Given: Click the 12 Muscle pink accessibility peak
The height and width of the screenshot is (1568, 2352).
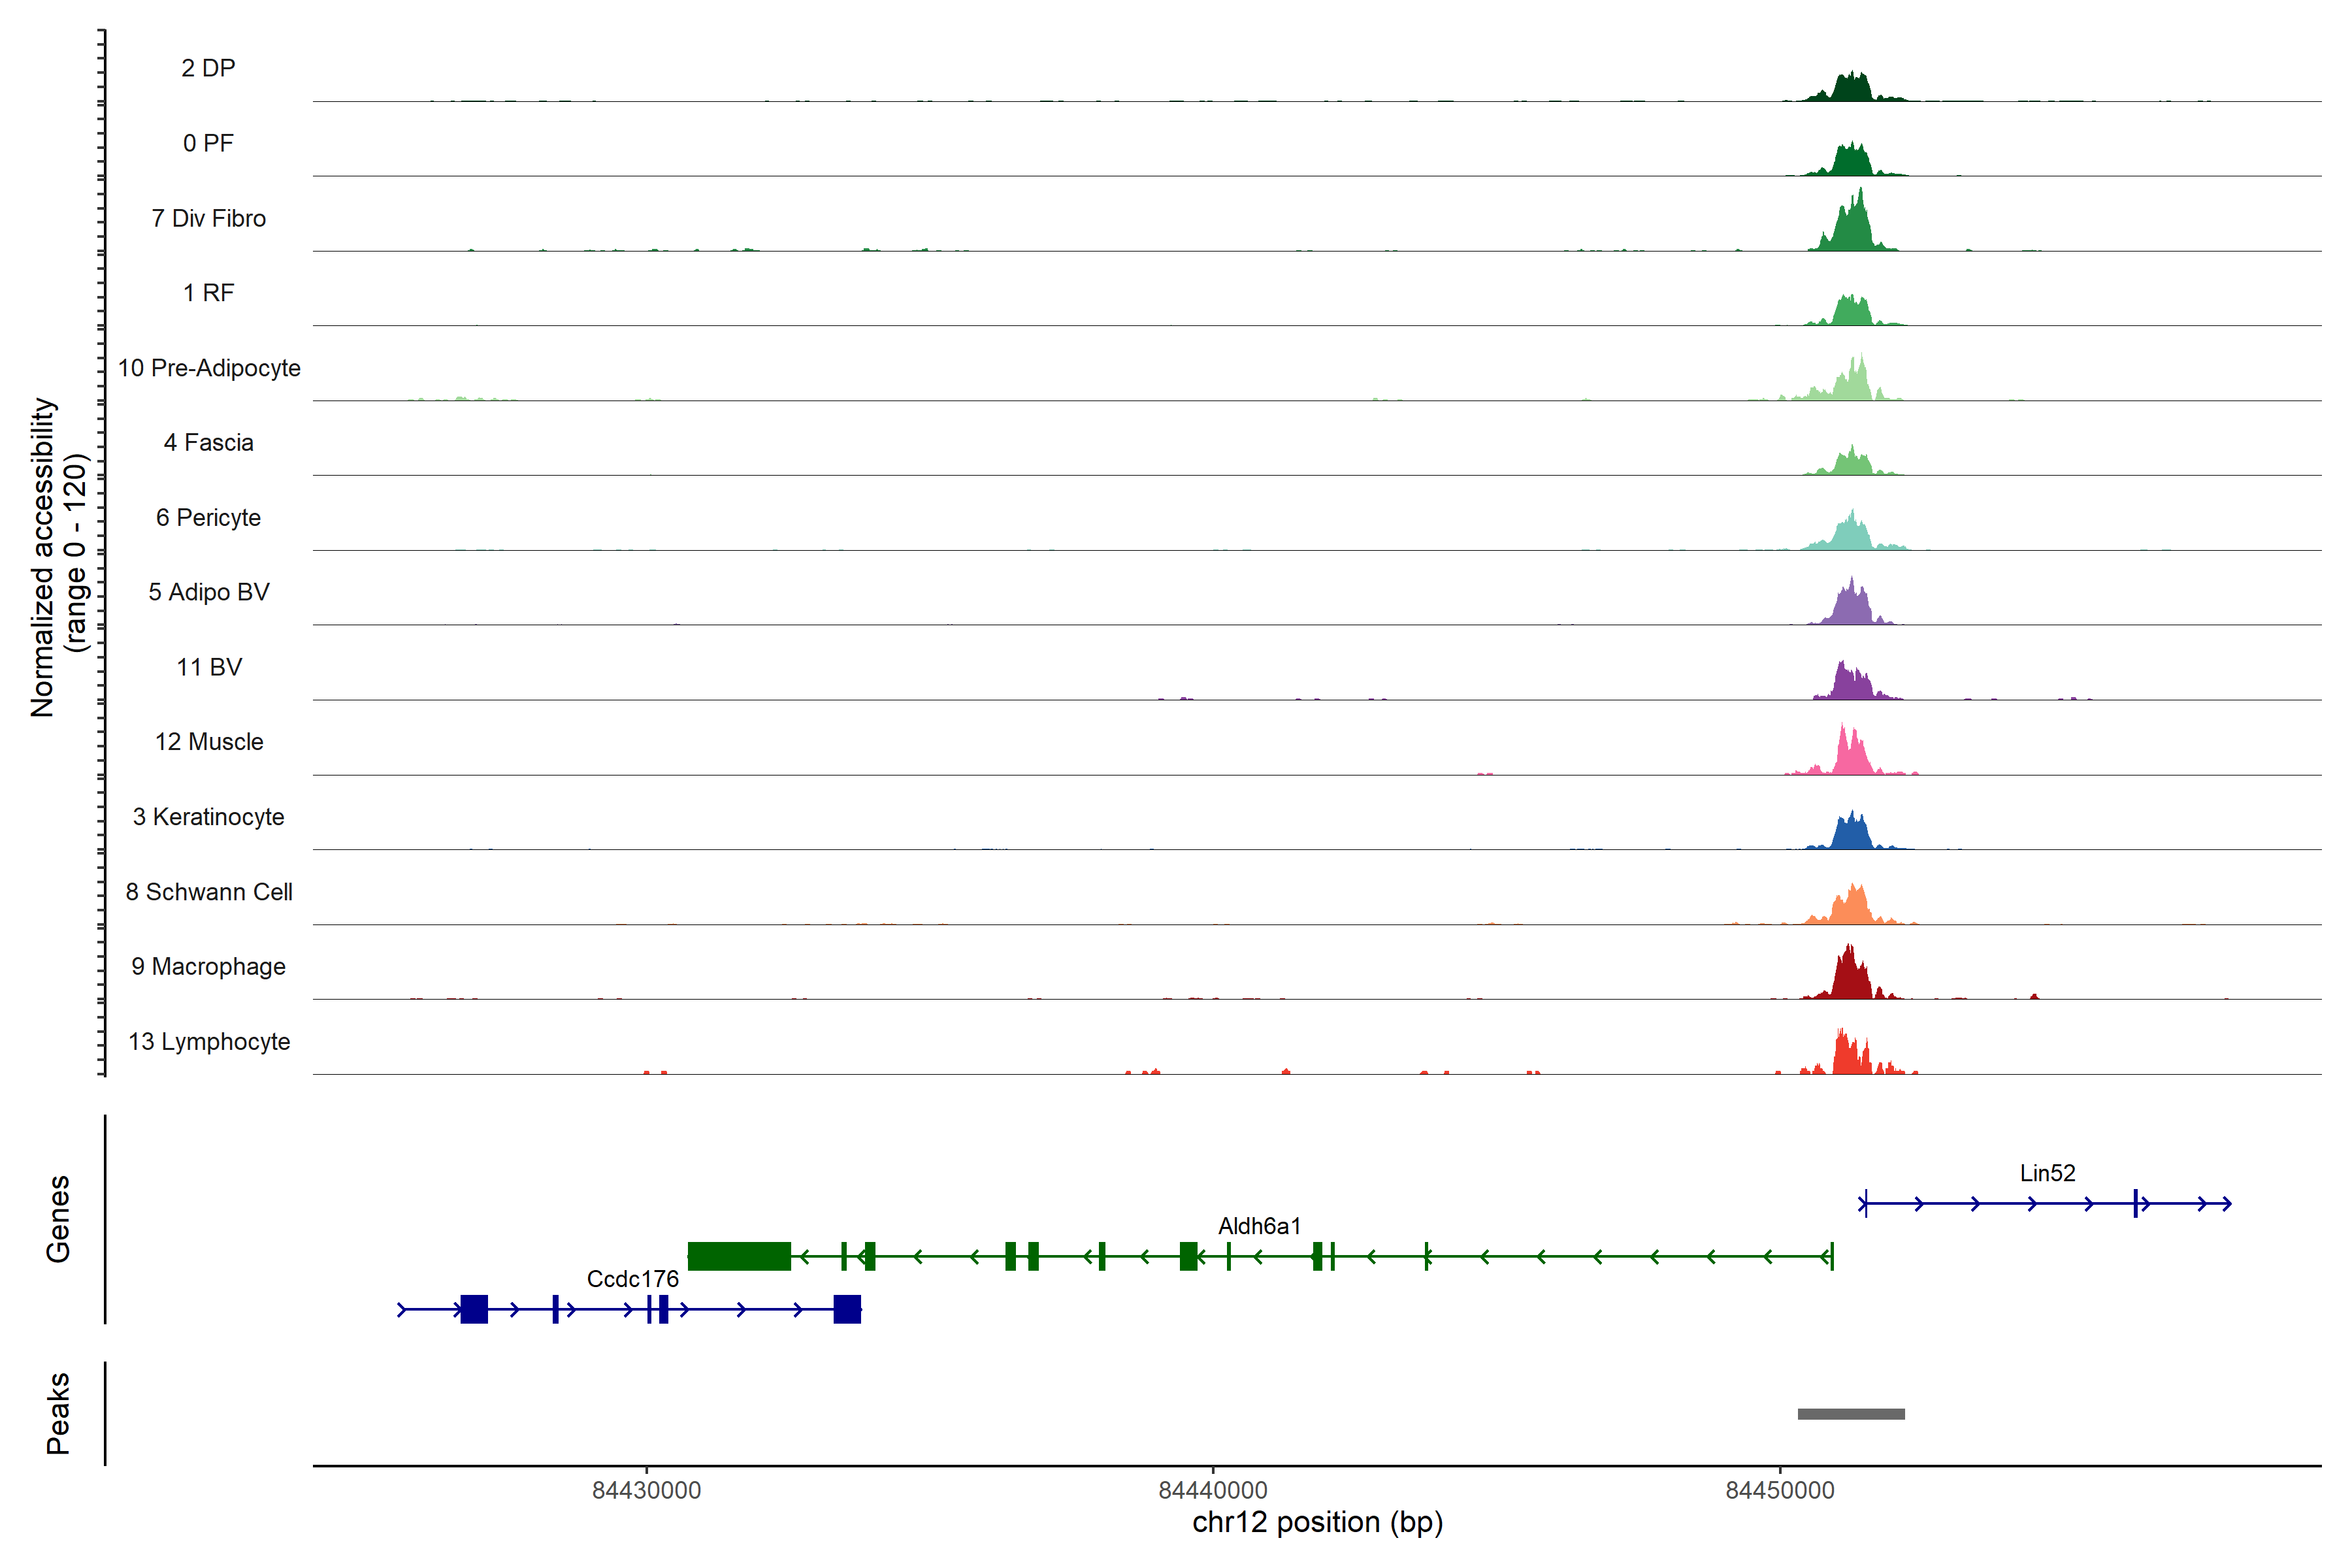Looking at the screenshot, I should [x=1852, y=758].
